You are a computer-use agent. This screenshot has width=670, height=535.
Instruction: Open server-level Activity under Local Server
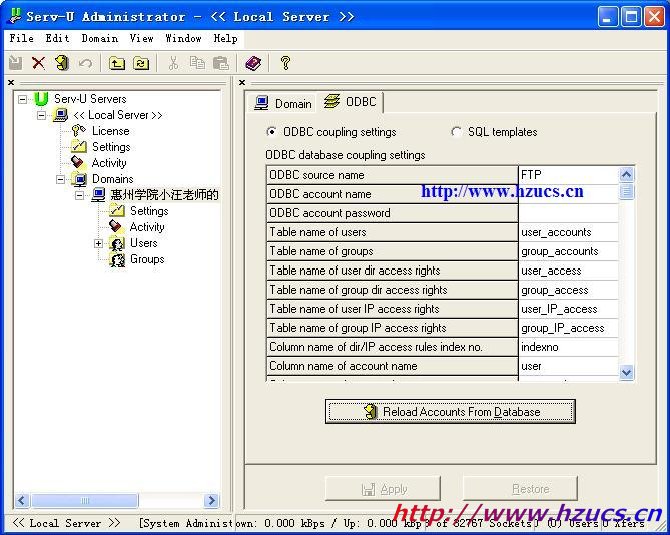[x=109, y=163]
